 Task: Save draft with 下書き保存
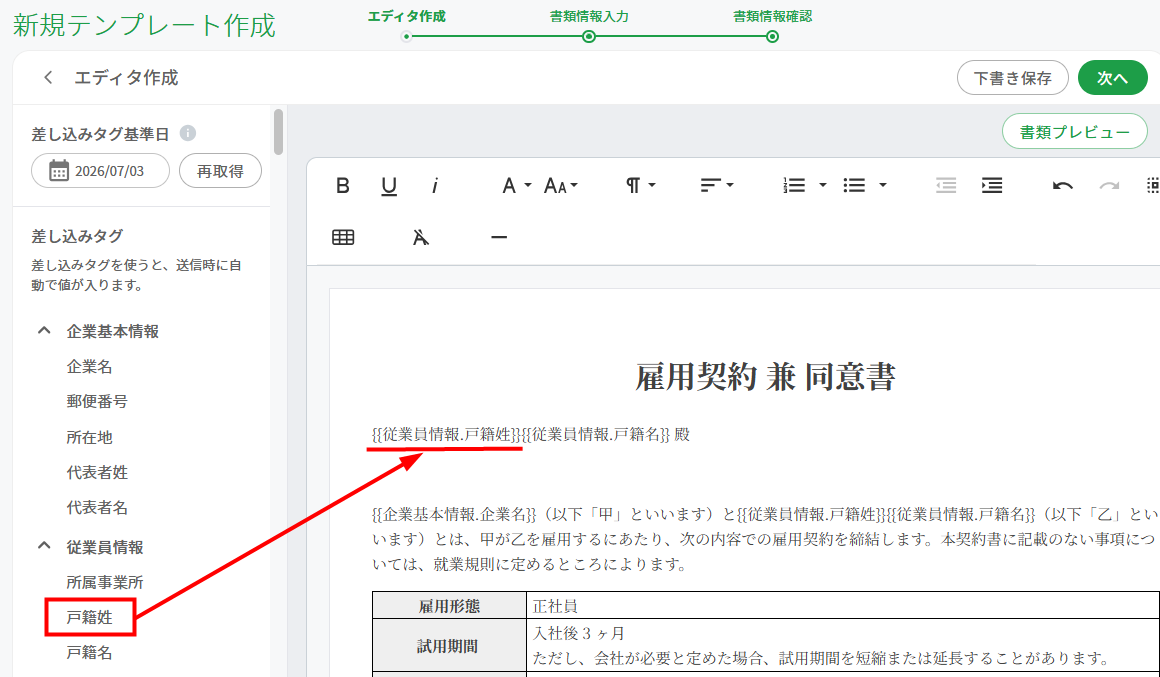pyautogui.click(x=1013, y=78)
